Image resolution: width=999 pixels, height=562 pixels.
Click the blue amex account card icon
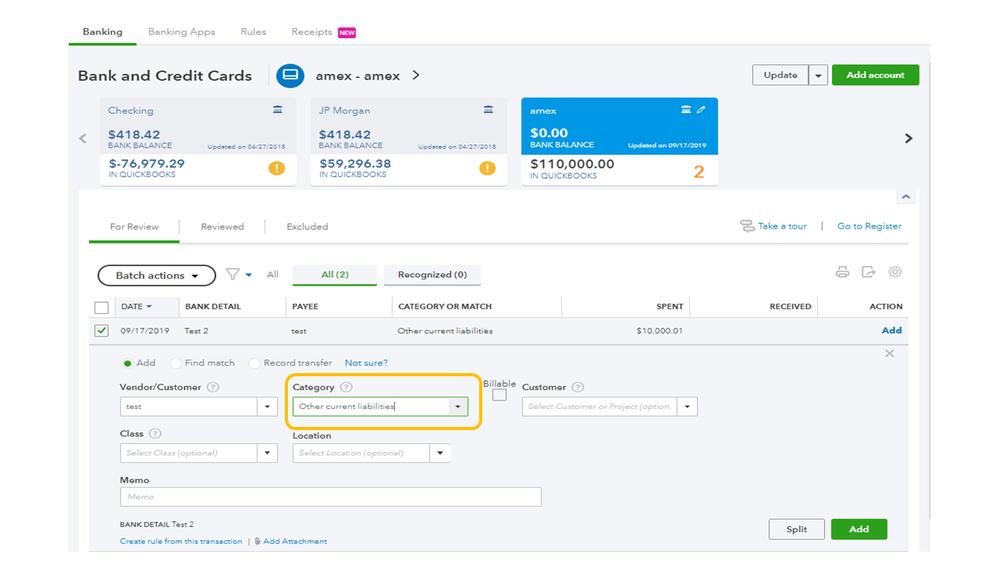pyautogui.click(x=290, y=75)
